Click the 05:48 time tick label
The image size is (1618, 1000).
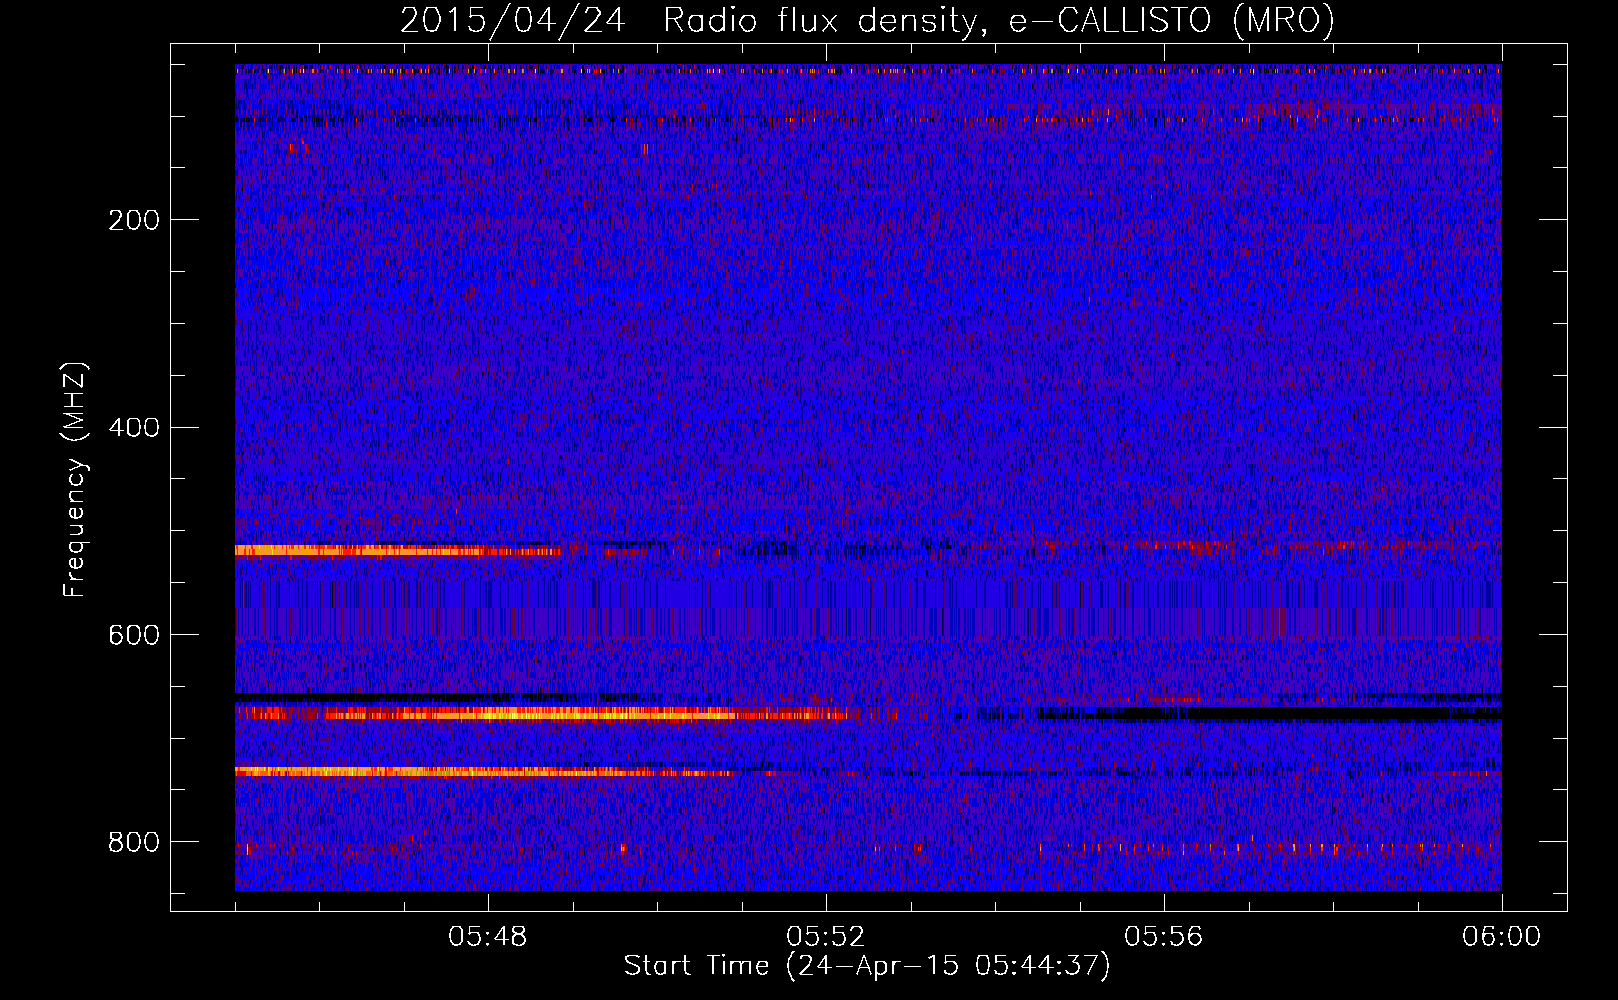click(488, 937)
